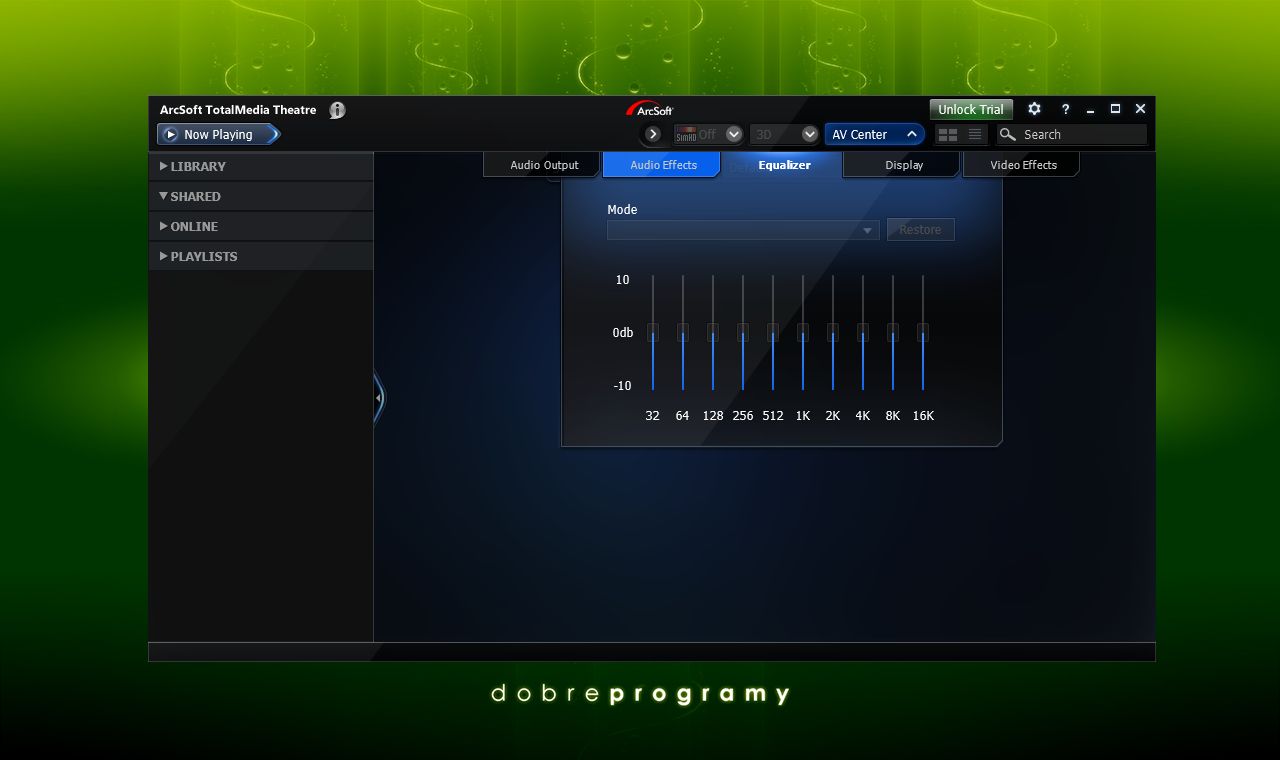Click the 4K equalizer slider

(863, 332)
